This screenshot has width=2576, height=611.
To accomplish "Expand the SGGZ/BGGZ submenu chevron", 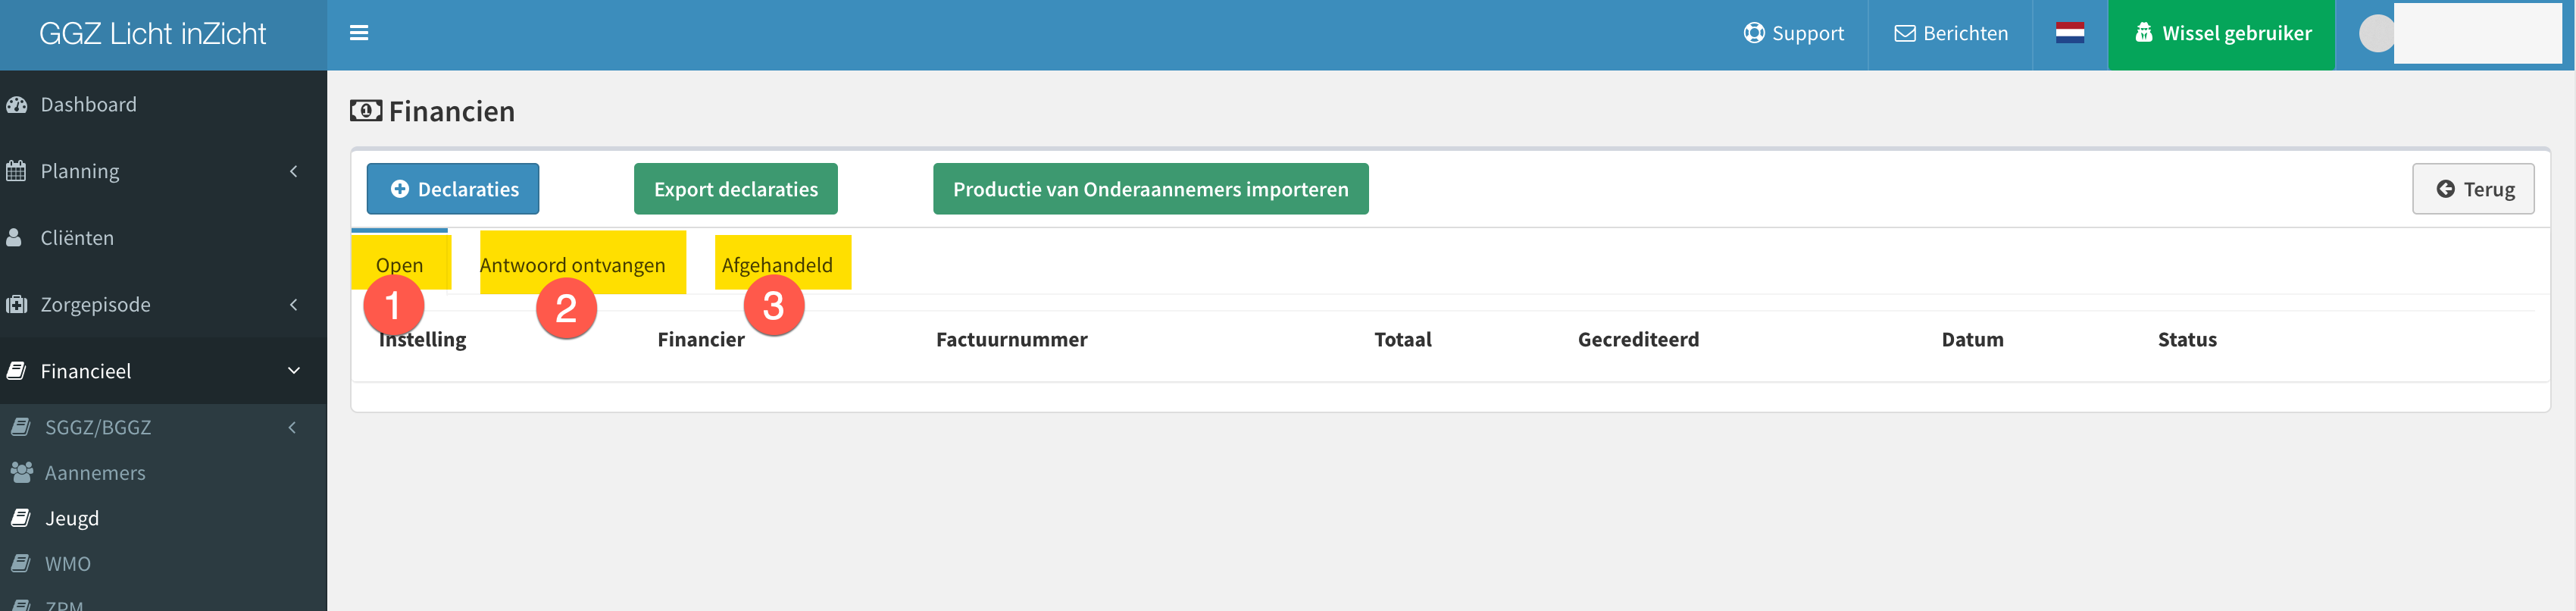I will point(292,427).
